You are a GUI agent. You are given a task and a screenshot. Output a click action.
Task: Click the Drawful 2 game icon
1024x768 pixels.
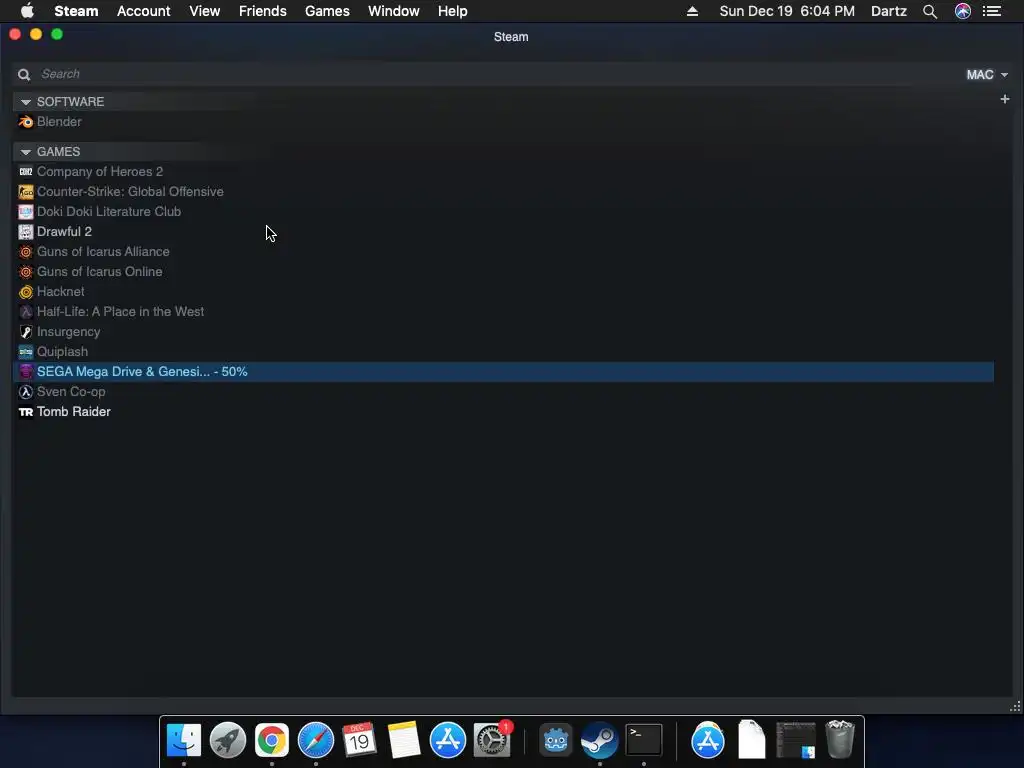coord(25,232)
